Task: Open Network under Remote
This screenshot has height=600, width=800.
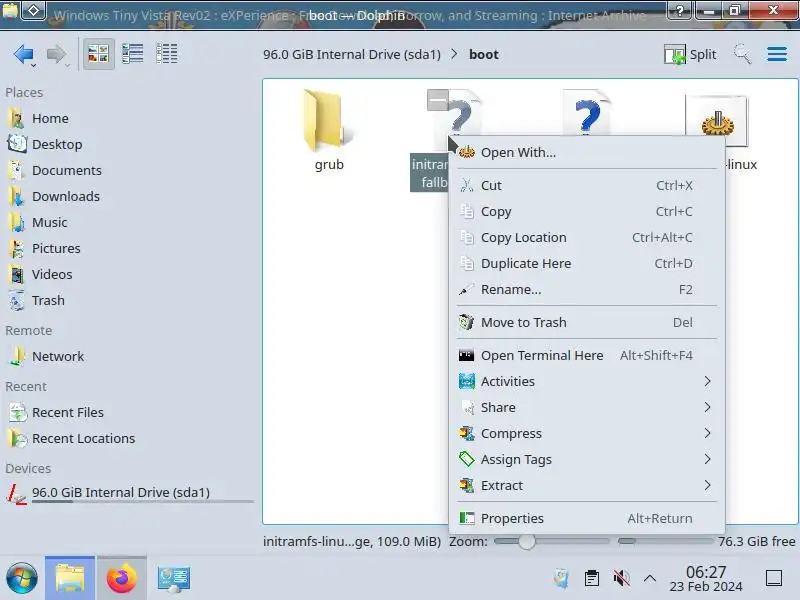Action: tap(58, 357)
